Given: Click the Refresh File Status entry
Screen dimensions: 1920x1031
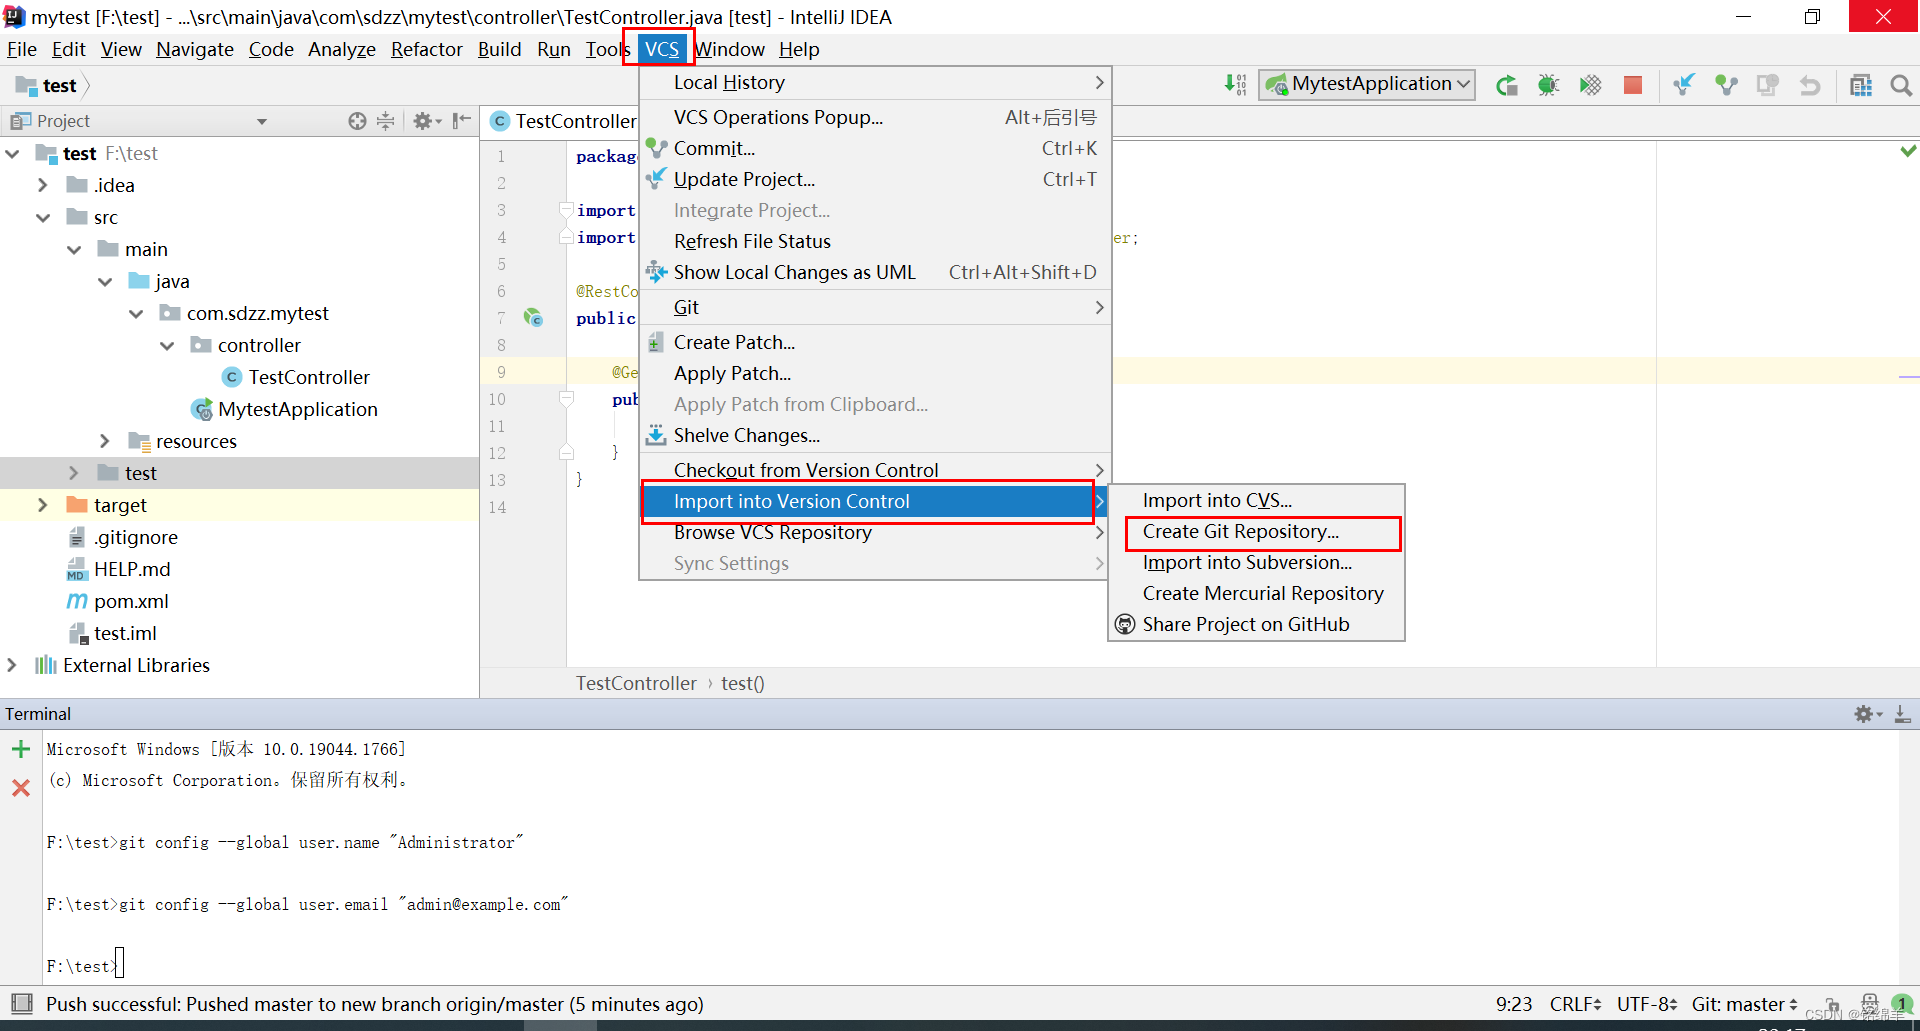Looking at the screenshot, I should point(875,241).
